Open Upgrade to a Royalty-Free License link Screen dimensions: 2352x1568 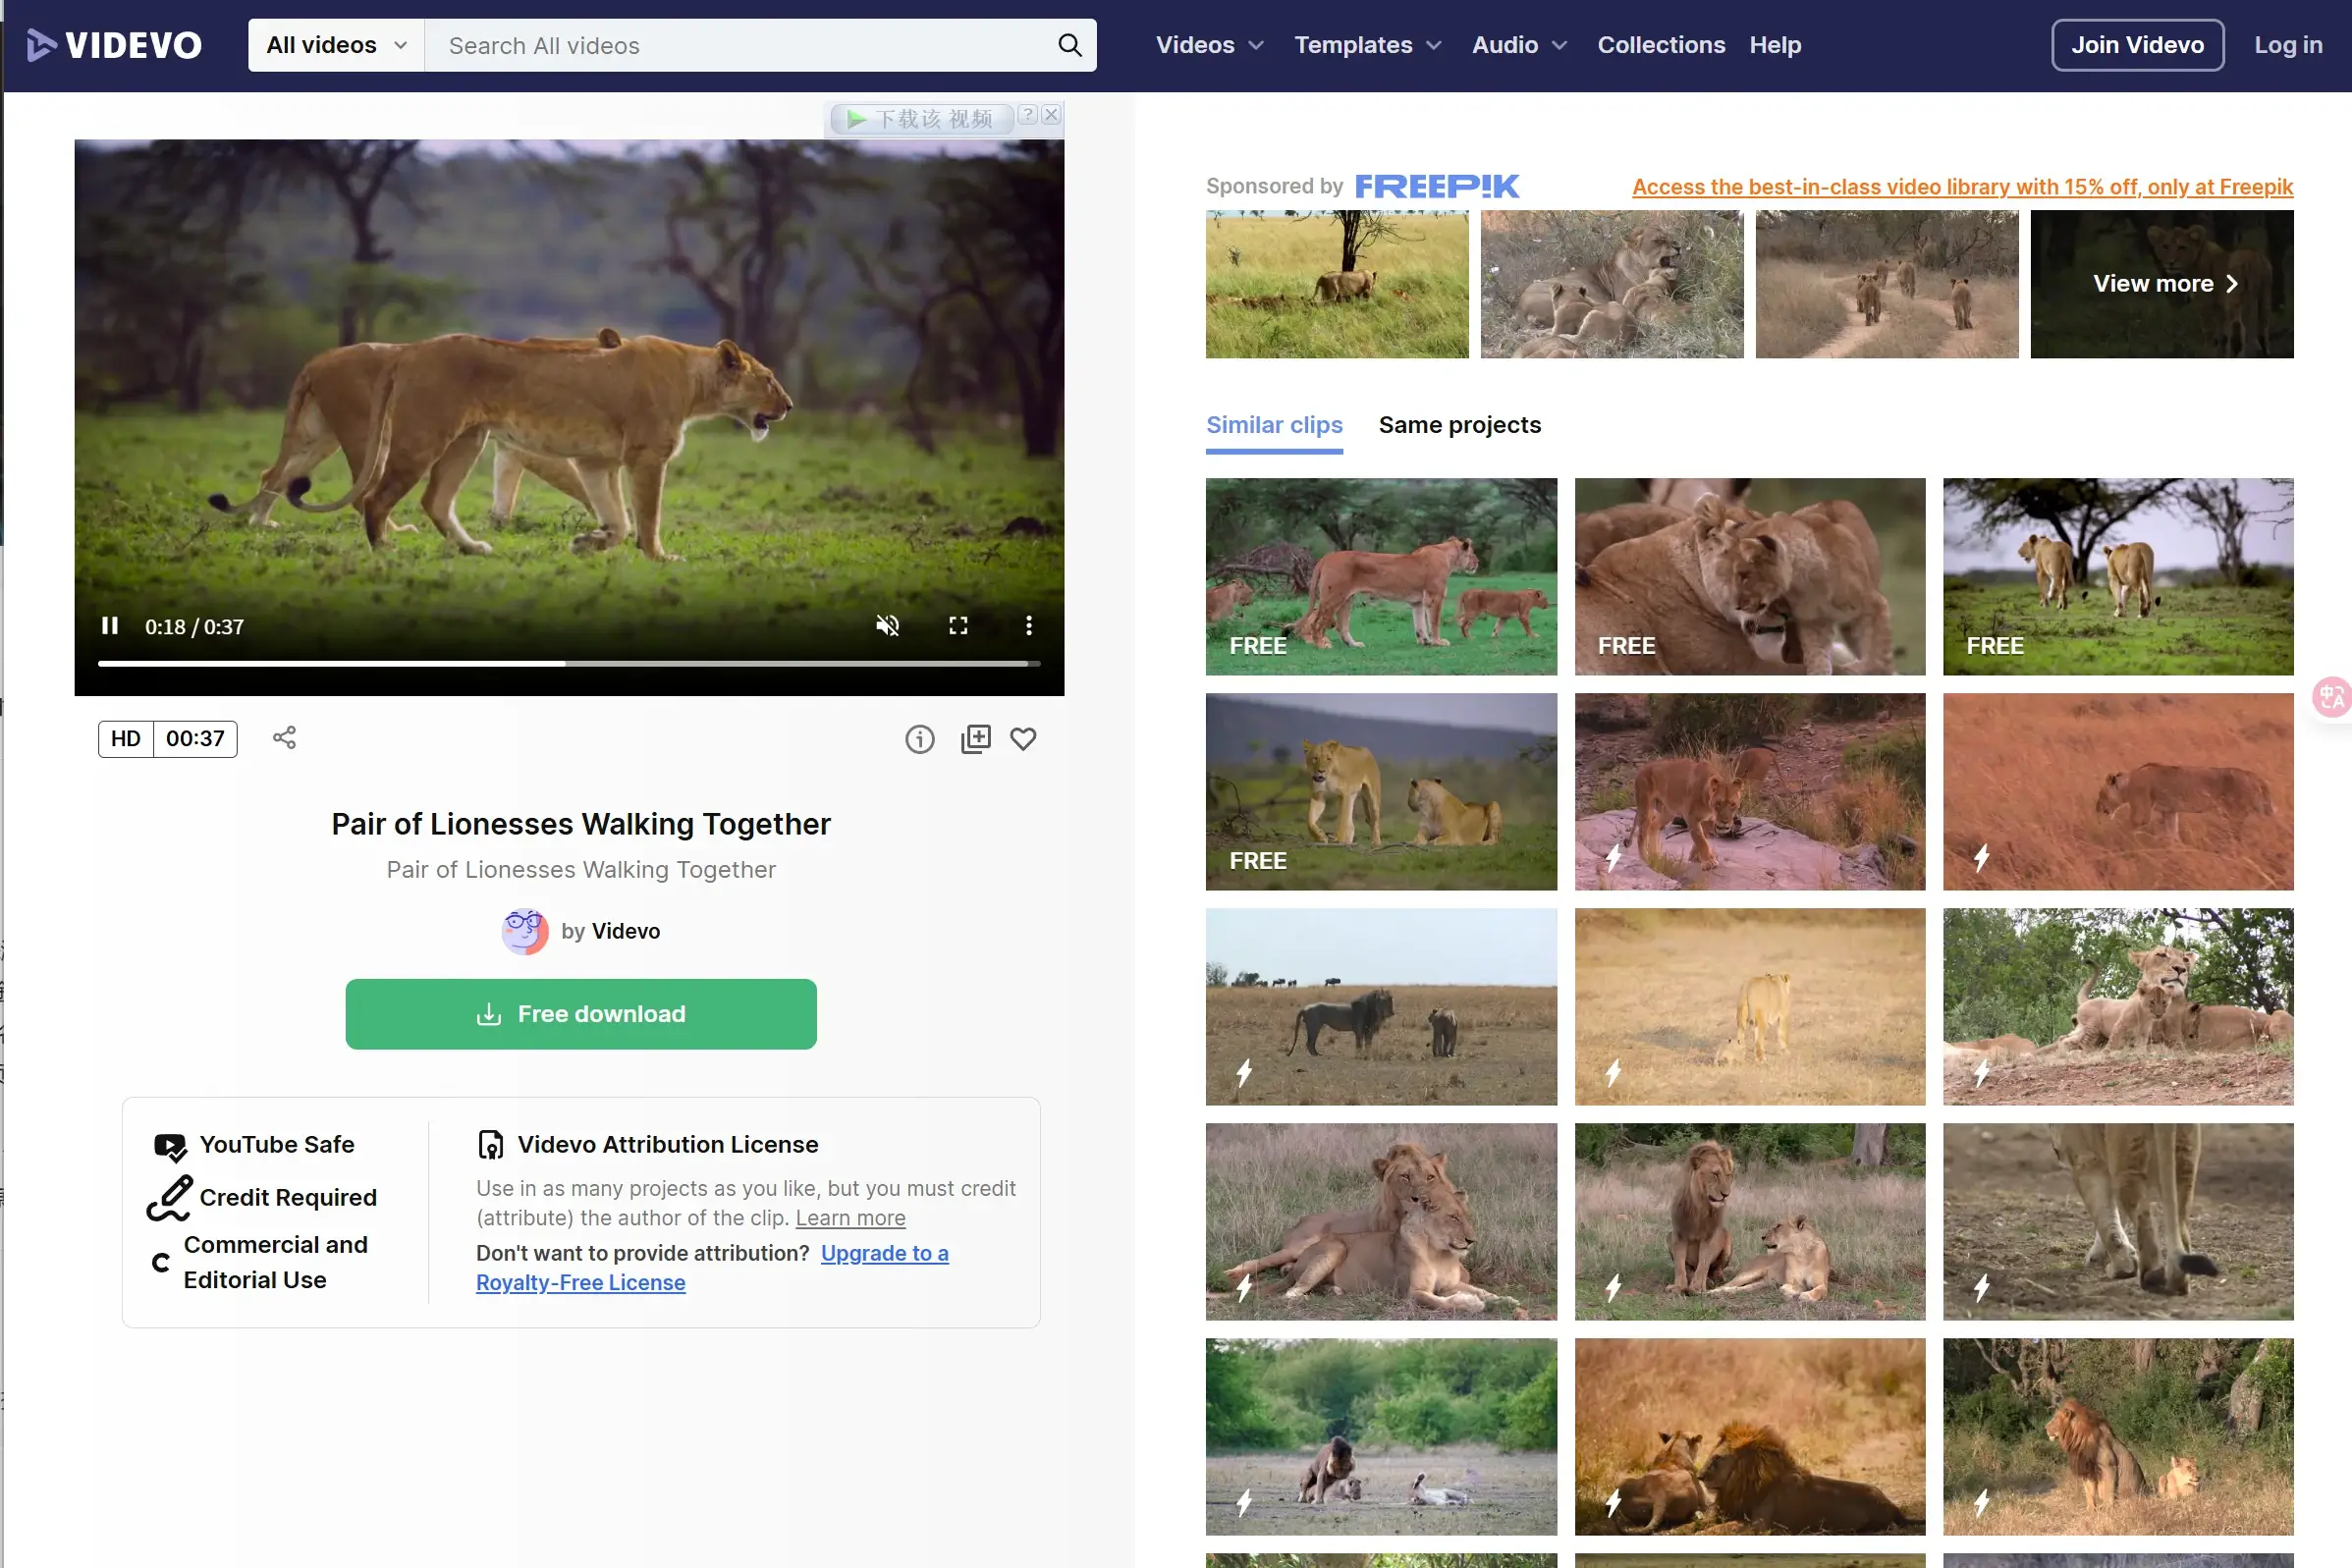pyautogui.click(x=884, y=1253)
